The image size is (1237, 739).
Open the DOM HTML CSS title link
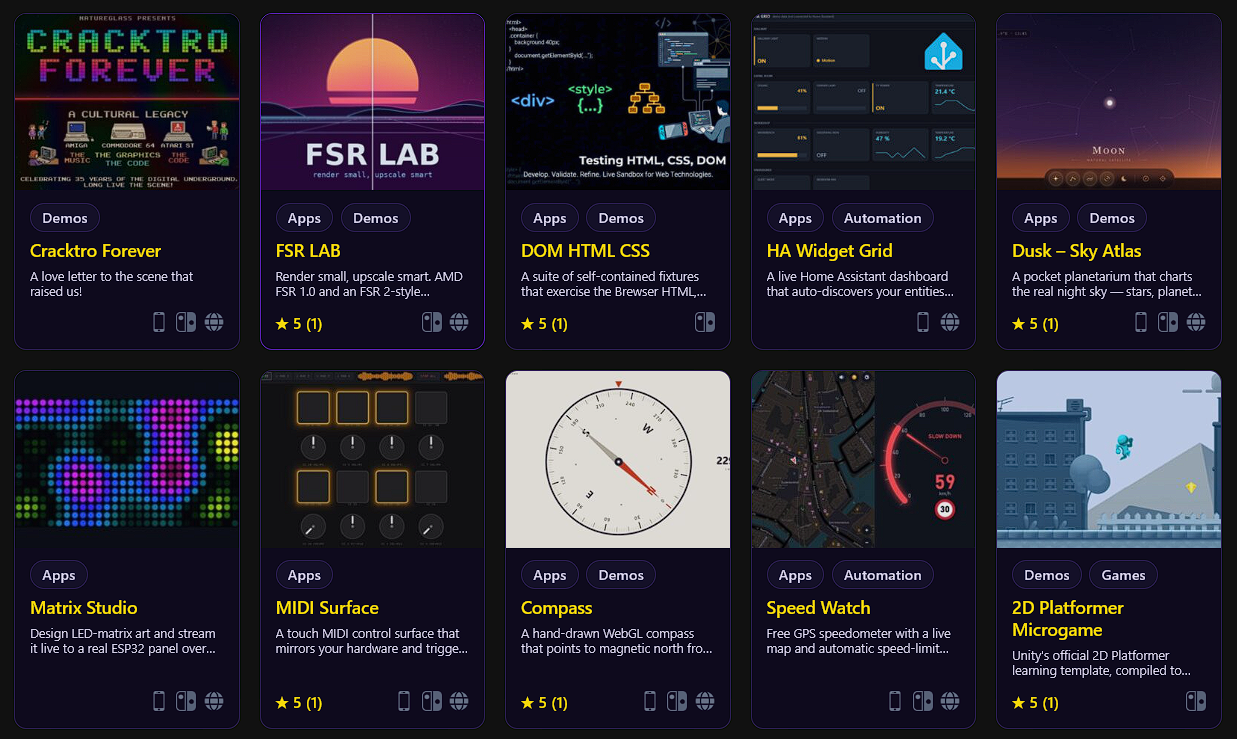coord(585,251)
